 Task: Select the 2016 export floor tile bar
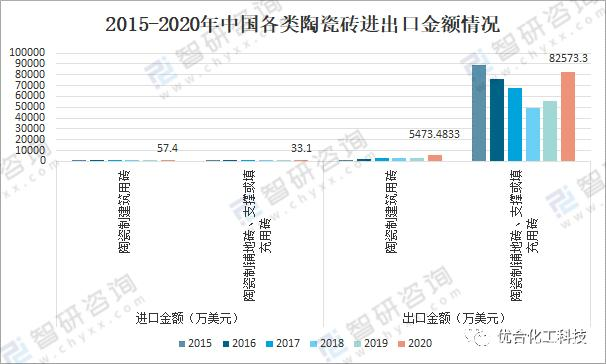(x=497, y=120)
